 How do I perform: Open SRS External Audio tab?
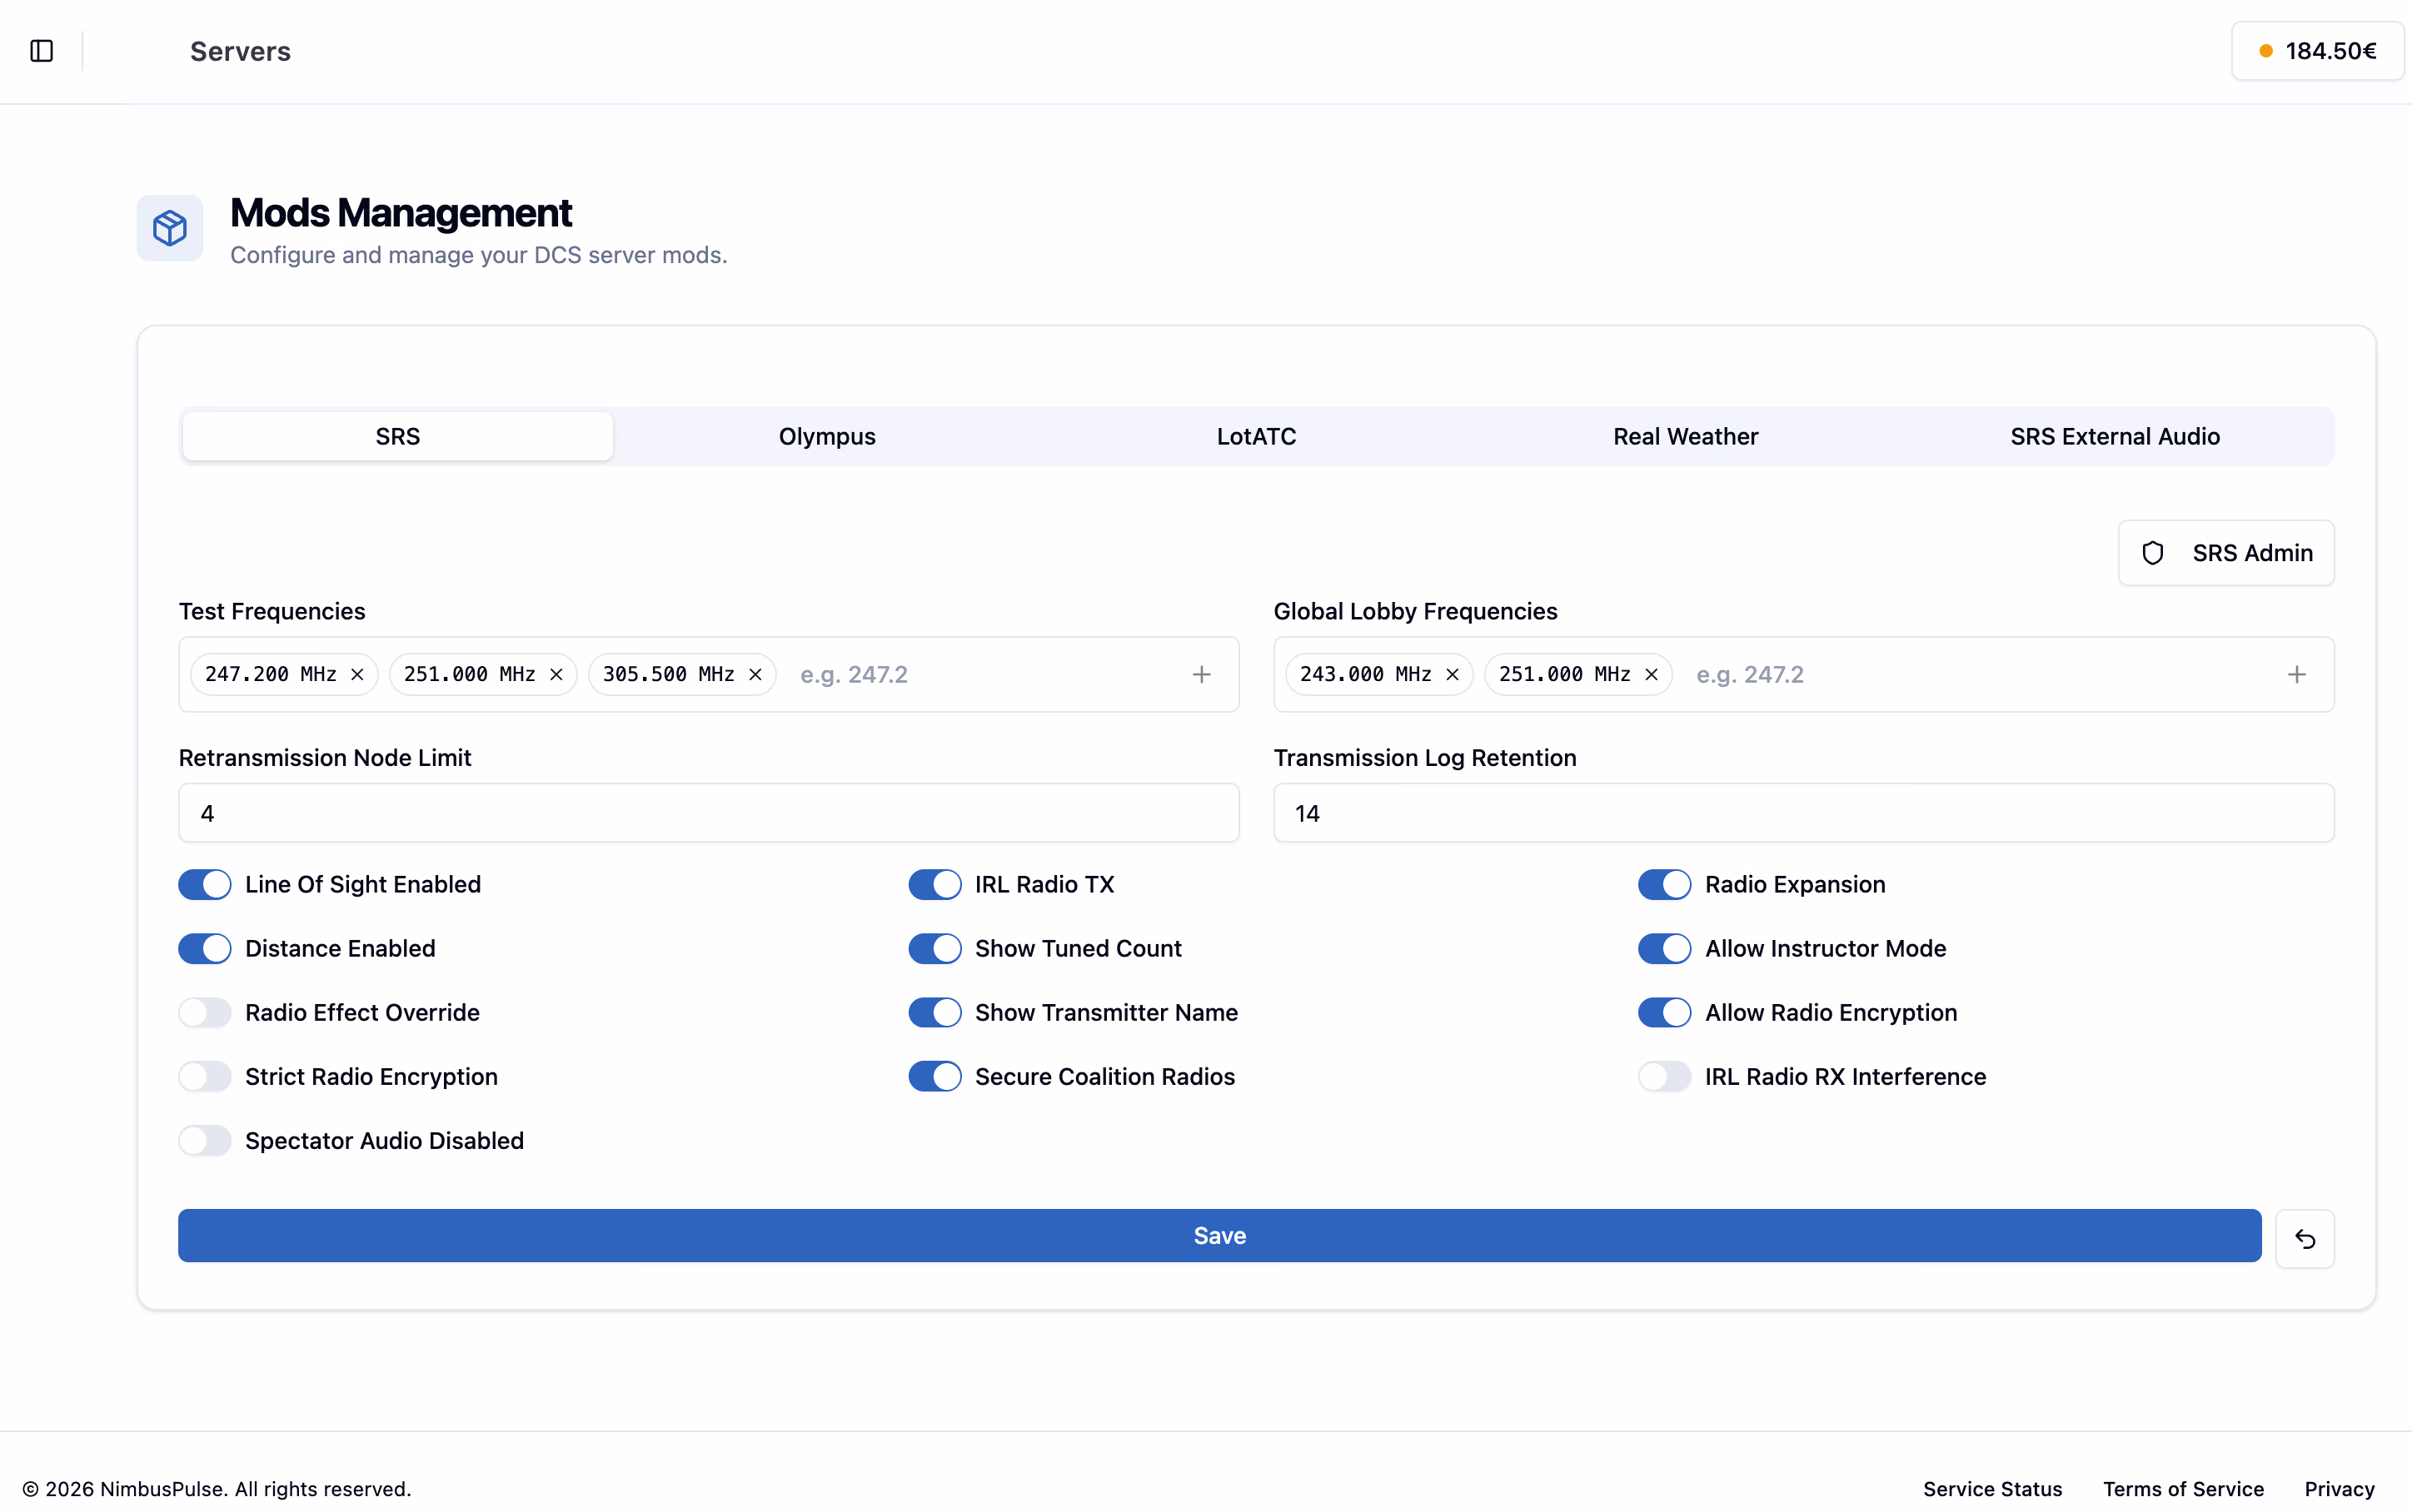(x=2115, y=437)
